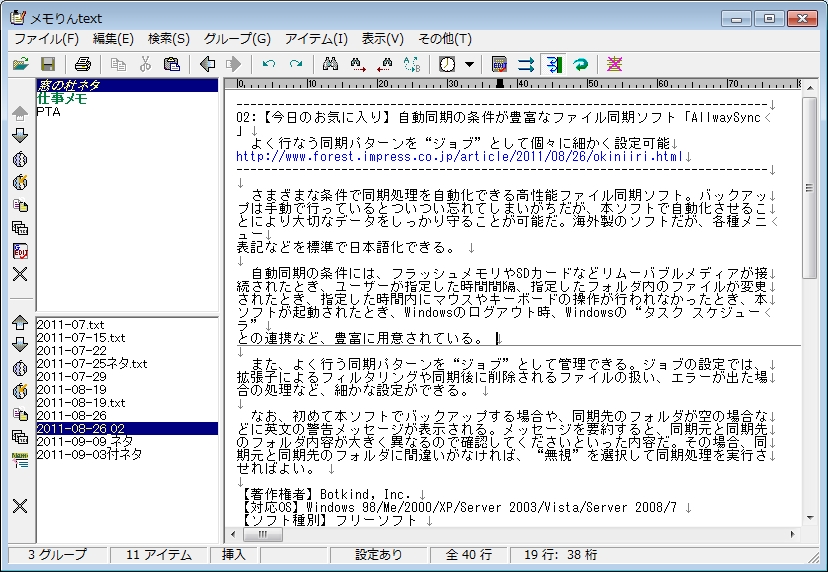Click the right arrow forward icon
This screenshot has height=572, width=828.
pos(233,64)
